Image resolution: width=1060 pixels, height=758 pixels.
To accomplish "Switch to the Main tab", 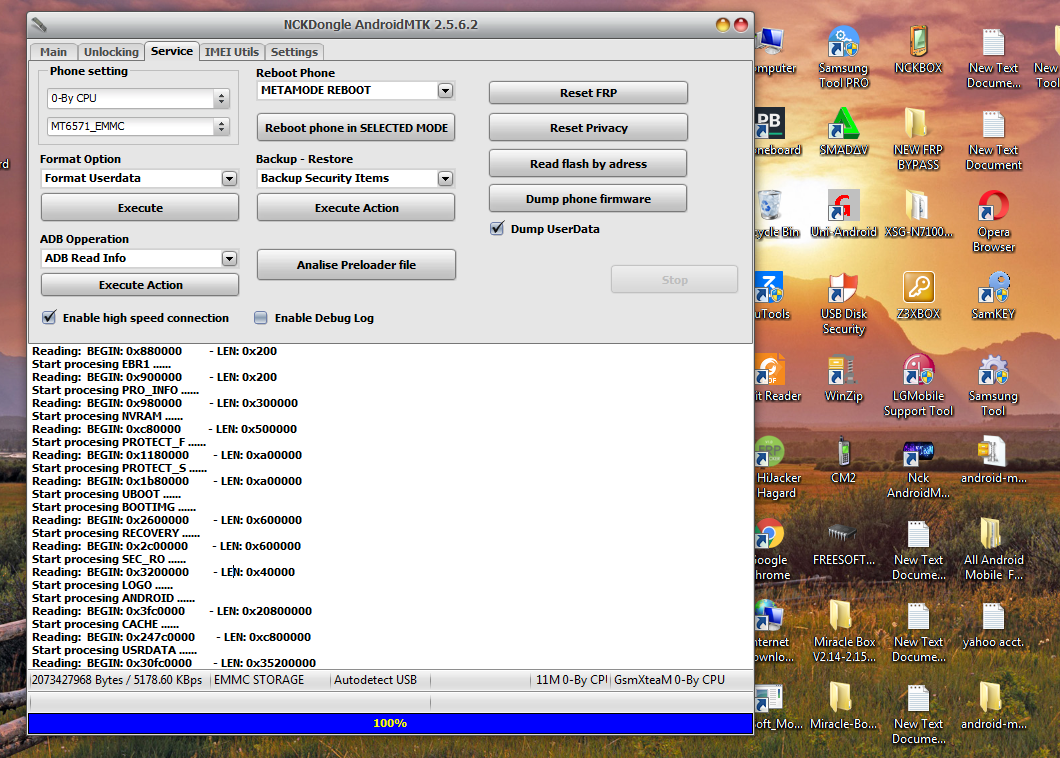I will (53, 52).
